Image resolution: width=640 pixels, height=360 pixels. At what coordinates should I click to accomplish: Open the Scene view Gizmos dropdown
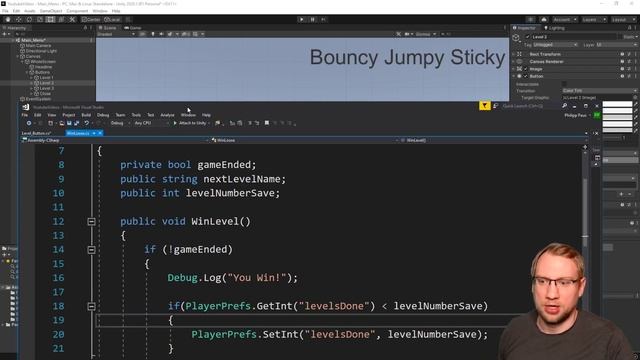point(426,34)
